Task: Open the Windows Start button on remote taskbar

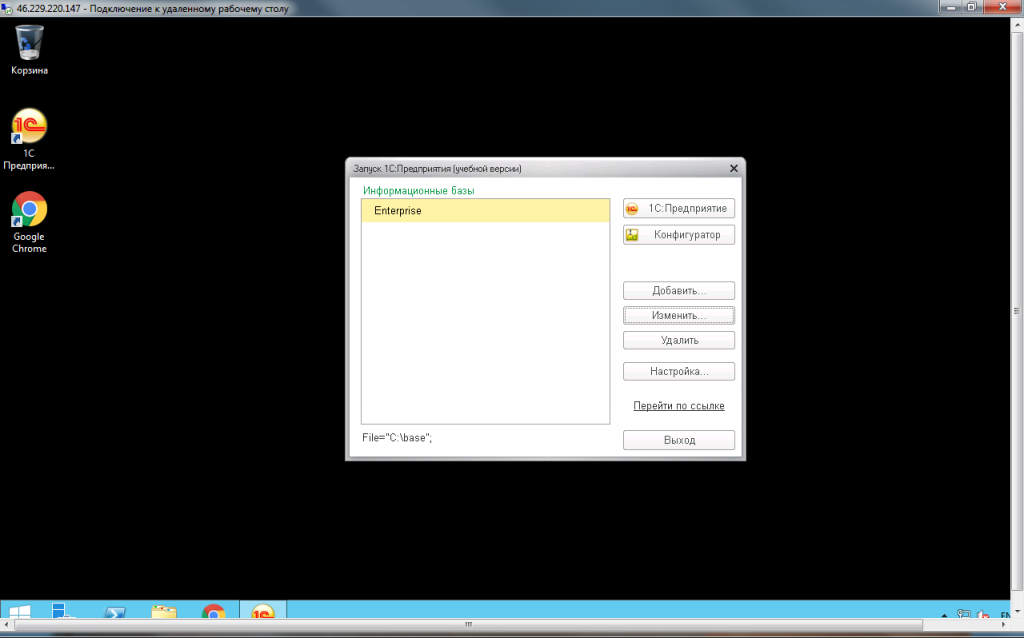Action: point(20,610)
